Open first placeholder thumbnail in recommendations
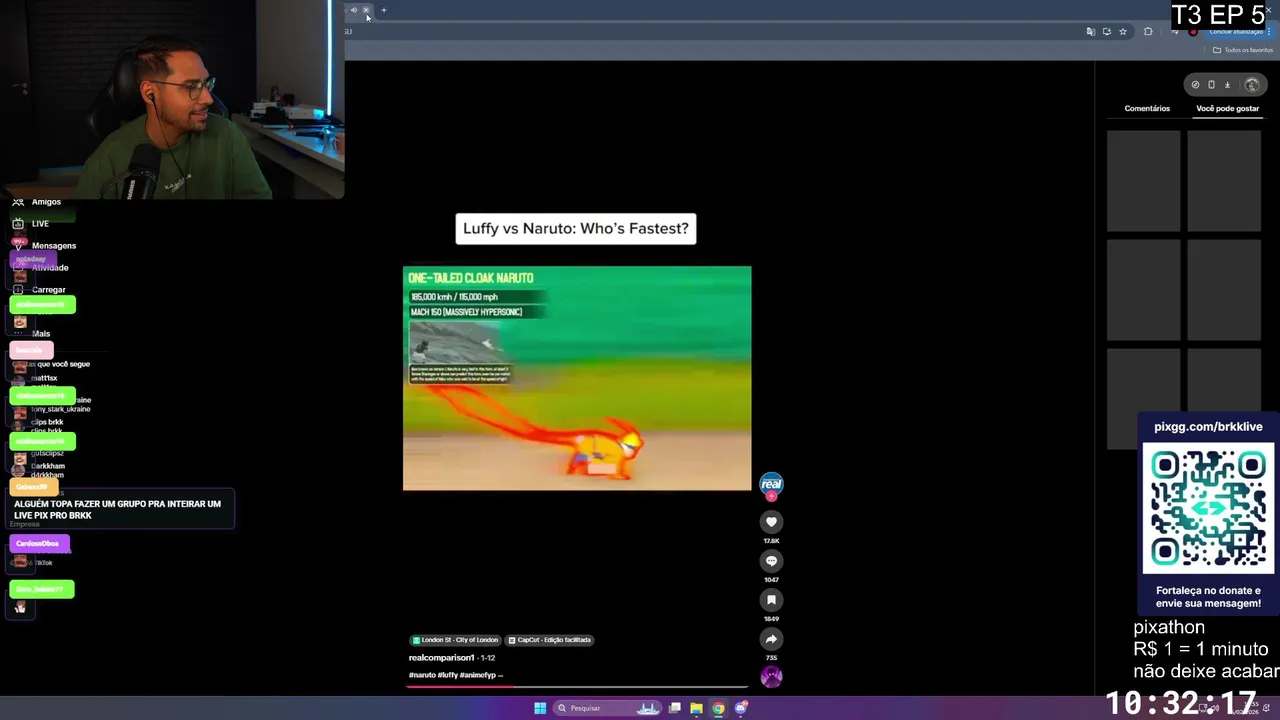Viewport: 1280px width, 720px height. (1143, 181)
